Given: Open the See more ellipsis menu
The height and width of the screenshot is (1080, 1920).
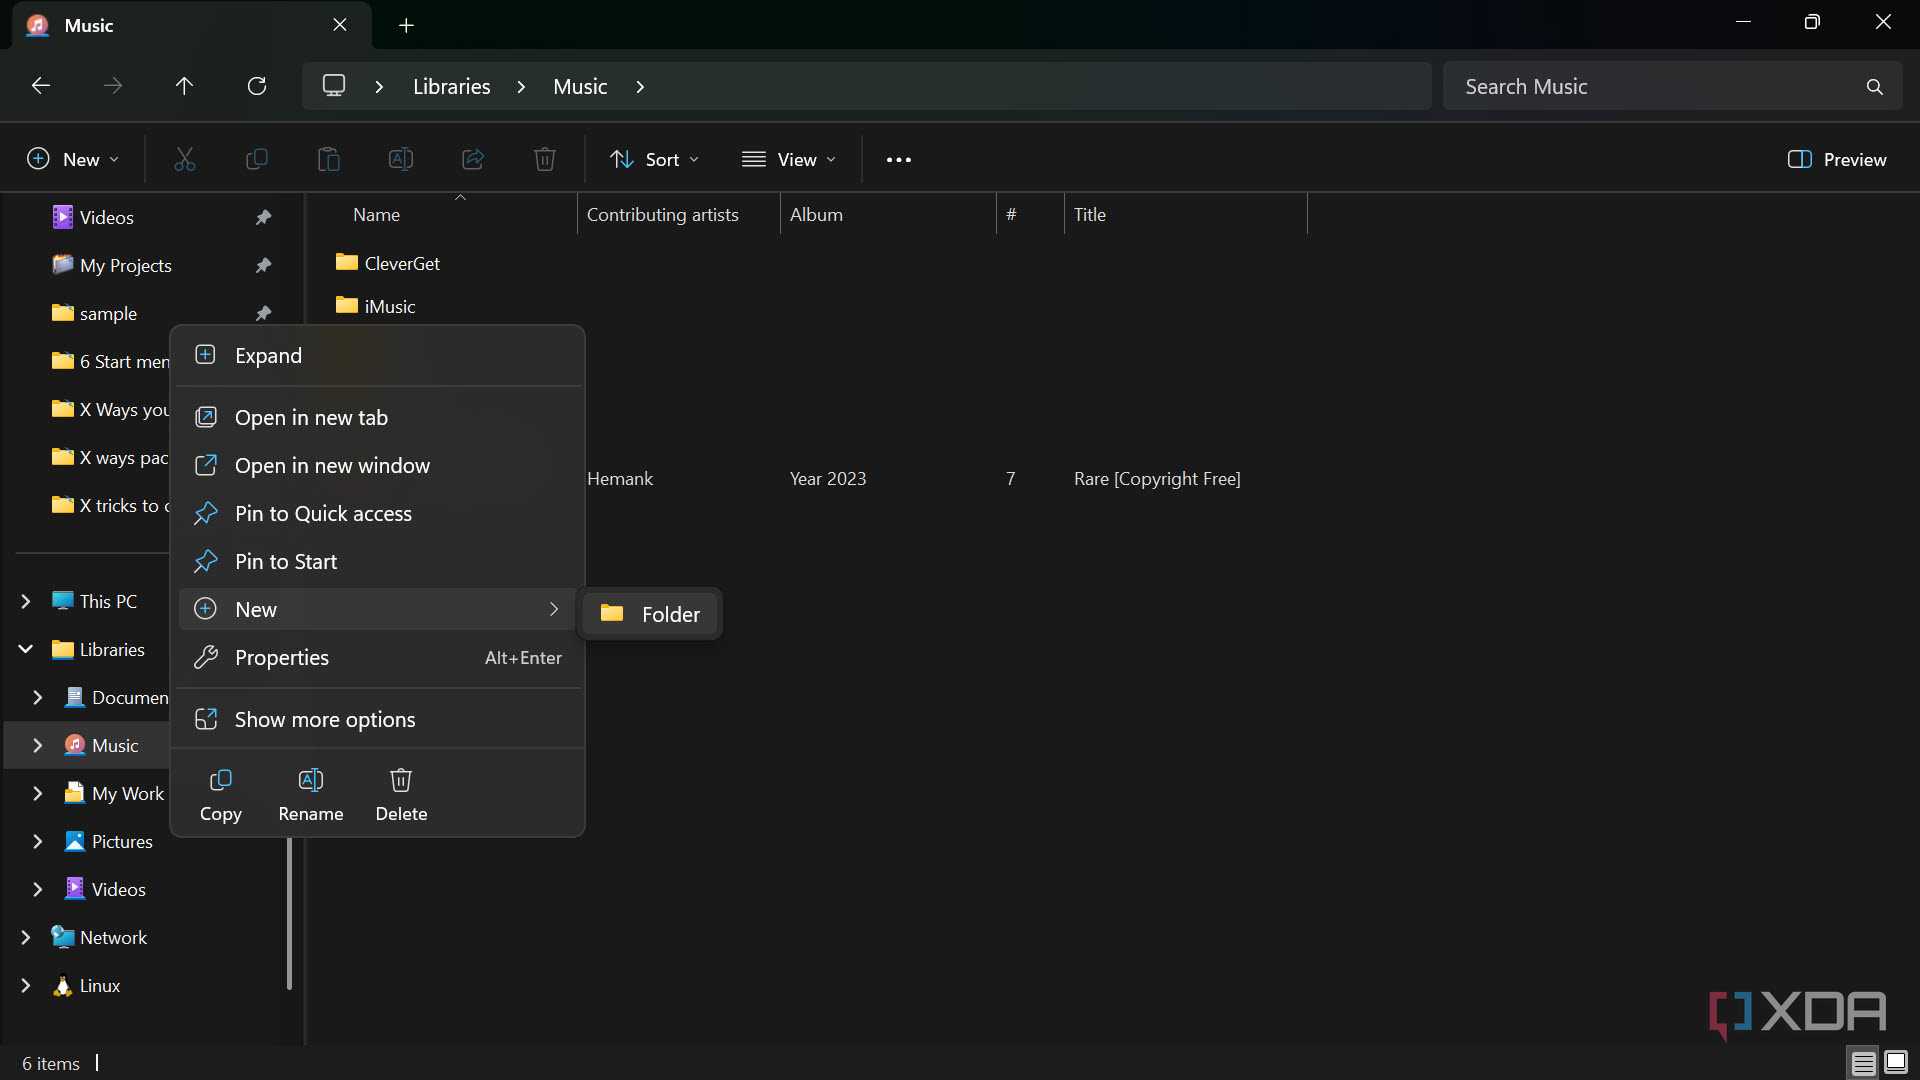Looking at the screenshot, I should click(899, 159).
